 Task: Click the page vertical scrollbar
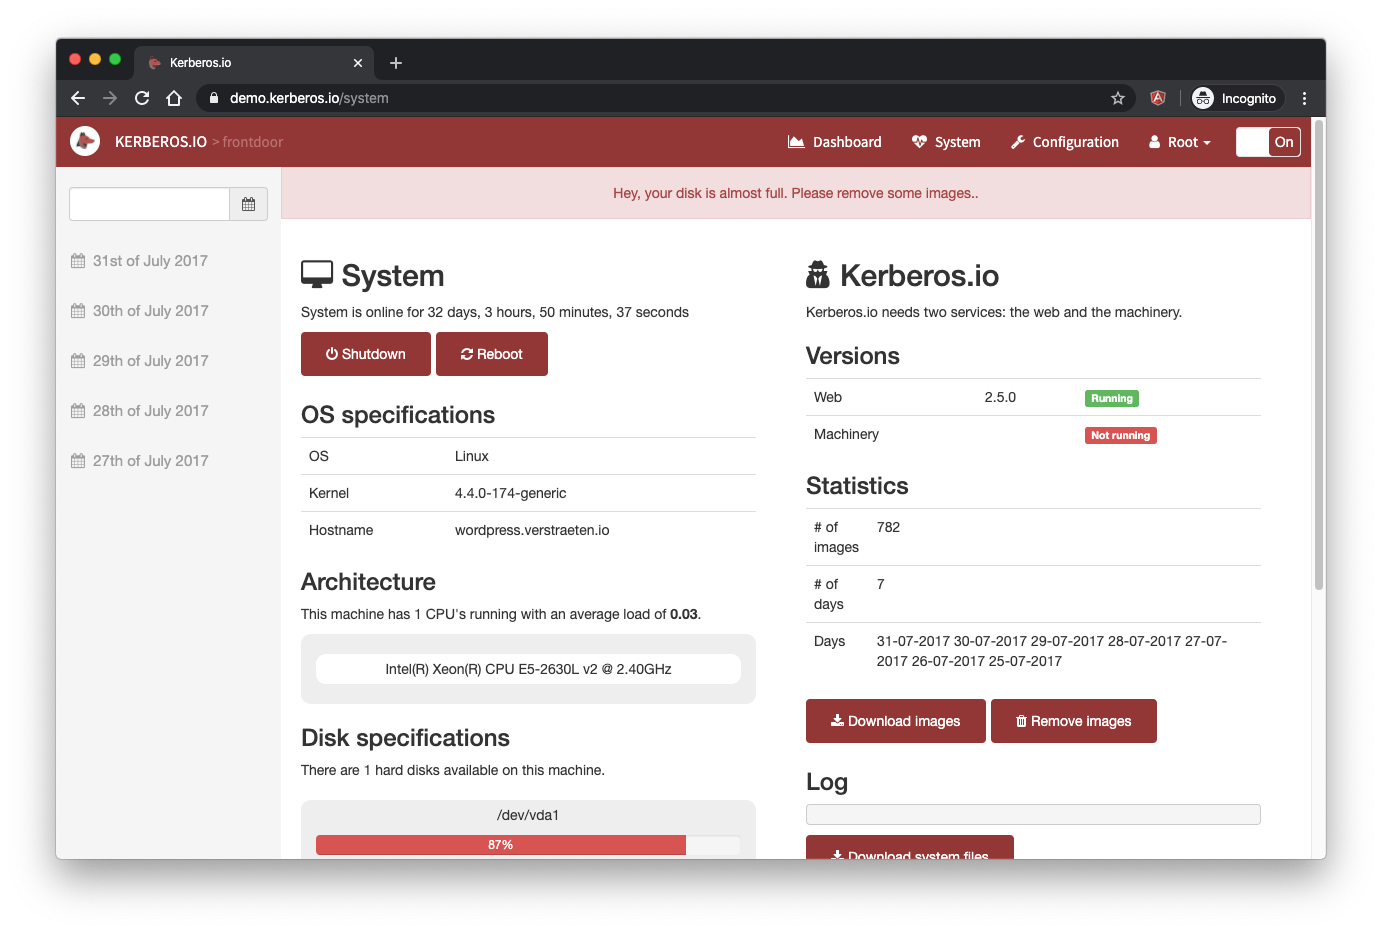(1319, 355)
